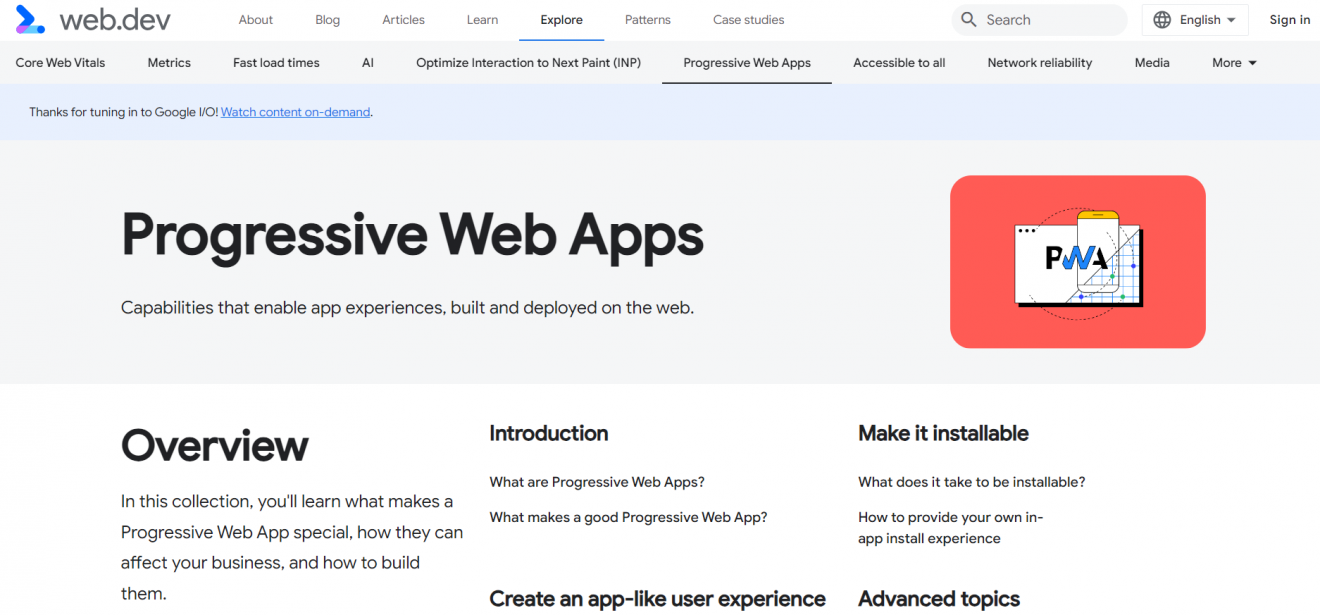The image size is (1320, 615).
Task: Open the Network reliability tab
Action: click(x=1039, y=62)
